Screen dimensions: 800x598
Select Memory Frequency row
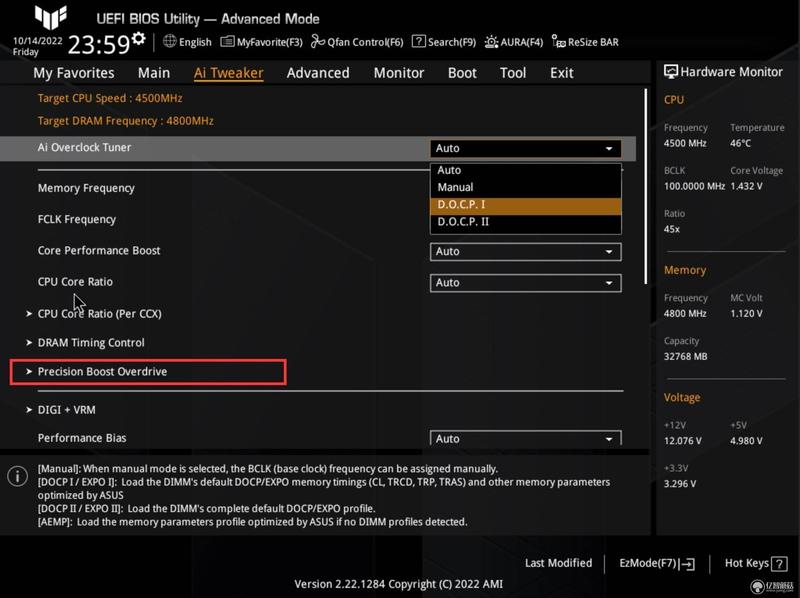86,188
